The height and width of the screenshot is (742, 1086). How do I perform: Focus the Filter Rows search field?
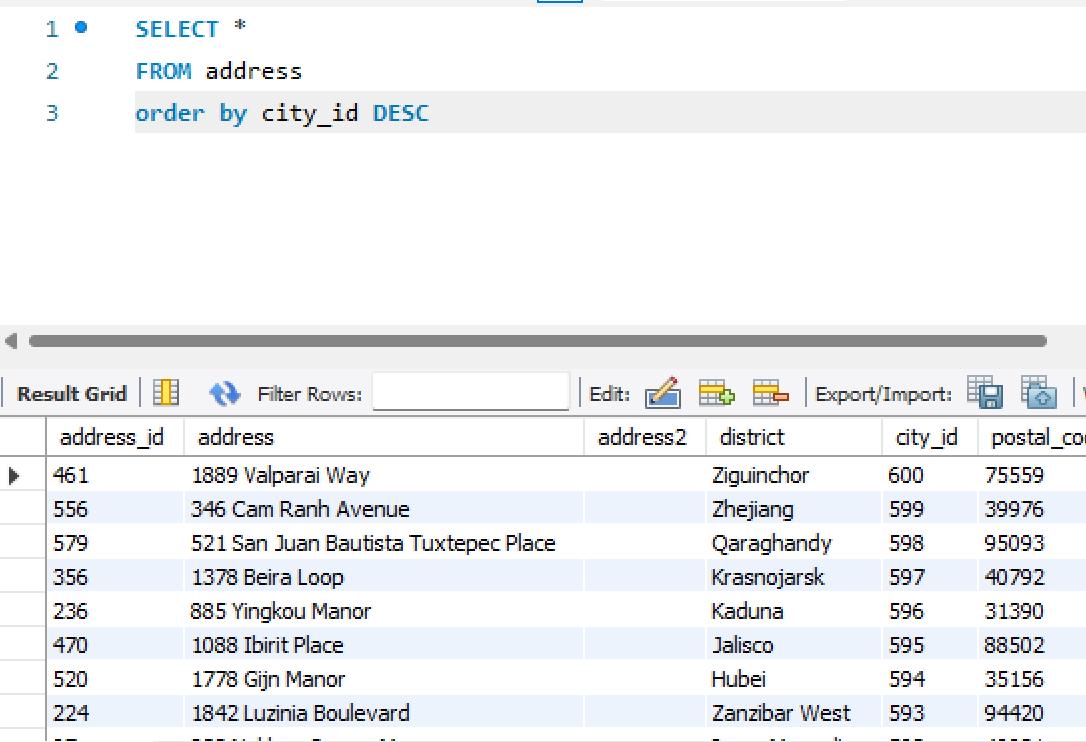470,394
